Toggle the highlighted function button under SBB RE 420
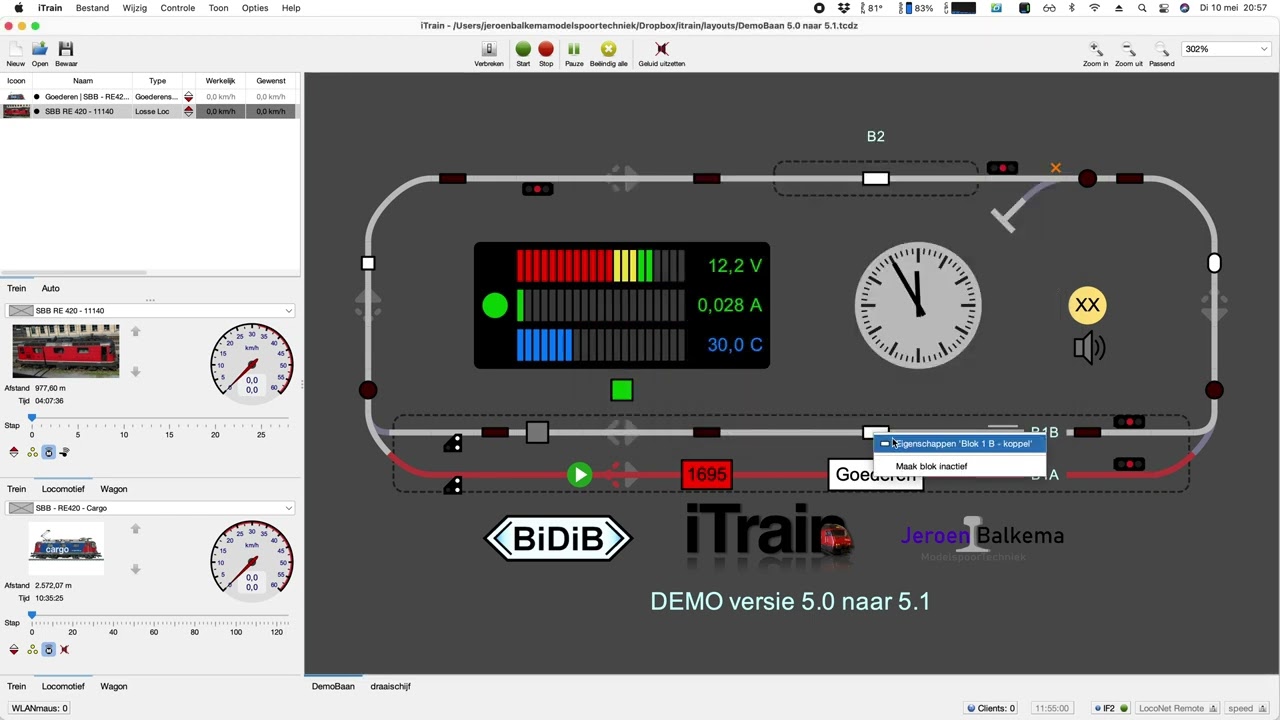 point(48,452)
